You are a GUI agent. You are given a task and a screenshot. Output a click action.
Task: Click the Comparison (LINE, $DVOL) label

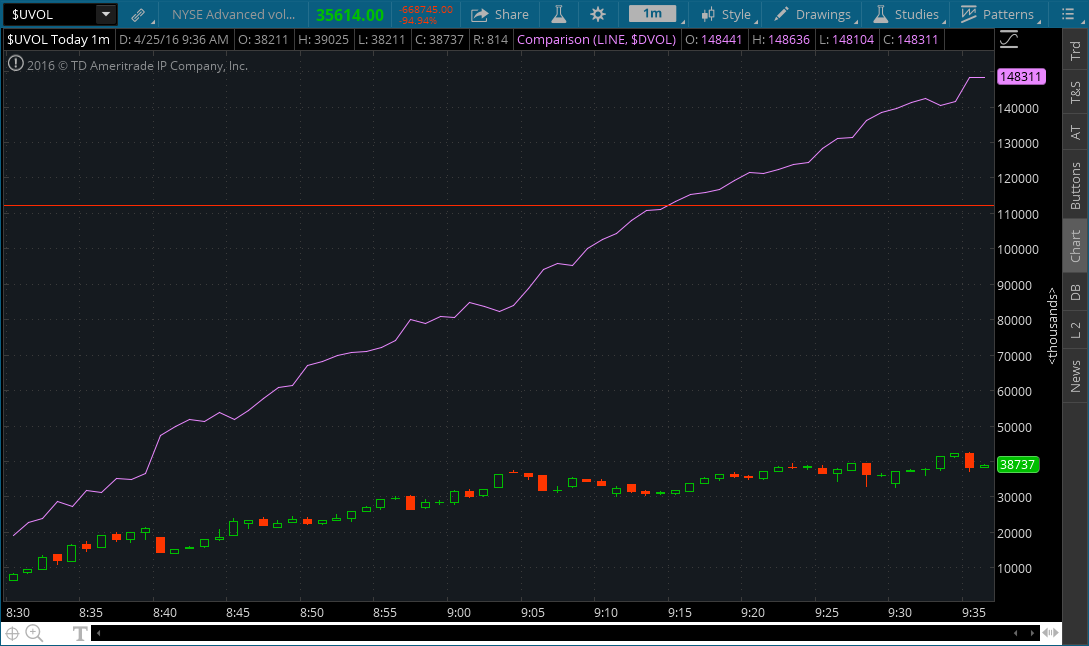click(597, 40)
